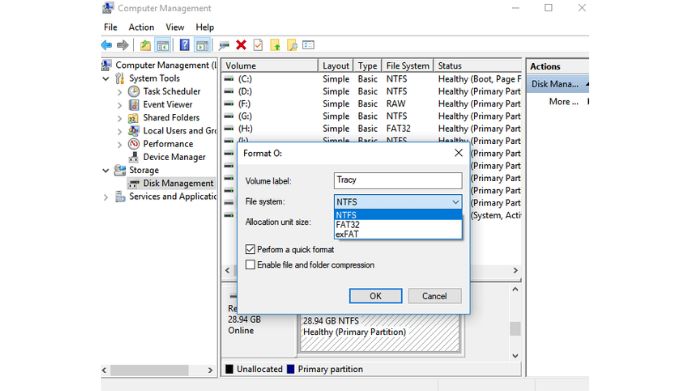Expand the Event Viewer node arrow
This screenshot has width=696, height=391.
[x=119, y=105]
